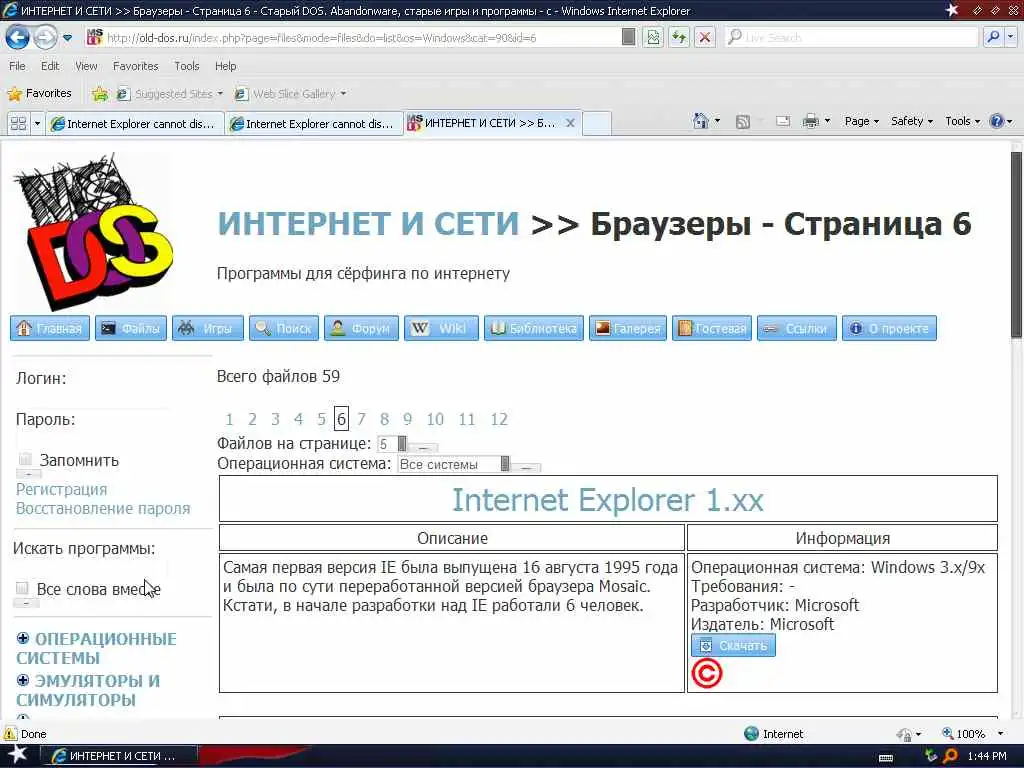Image resolution: width=1024 pixels, height=768 pixels.
Task: Click the Help question mark icon
Action: tap(997, 121)
